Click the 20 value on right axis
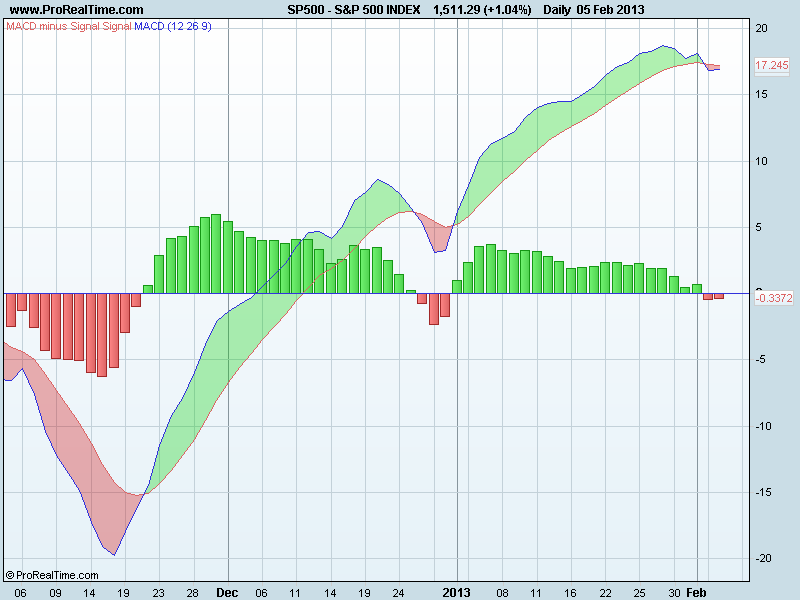 [x=761, y=29]
